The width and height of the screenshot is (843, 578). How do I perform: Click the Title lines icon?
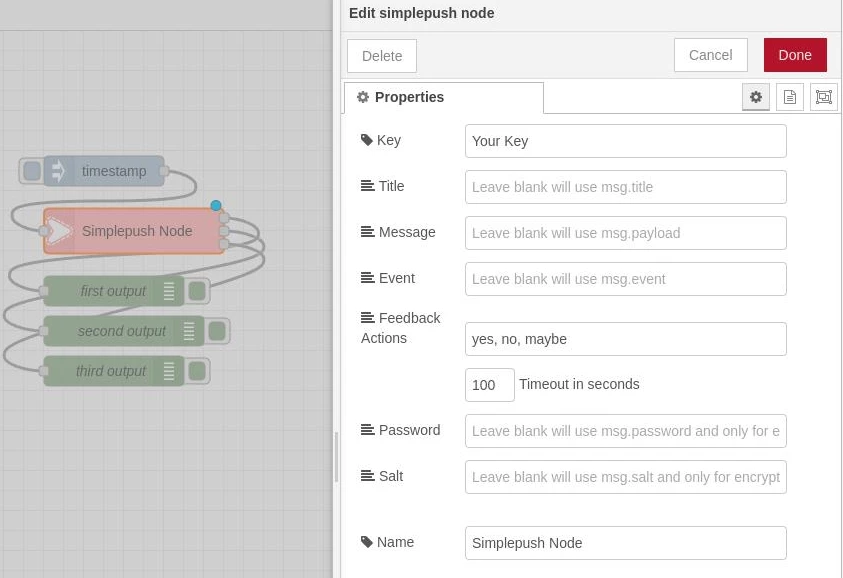coord(368,186)
